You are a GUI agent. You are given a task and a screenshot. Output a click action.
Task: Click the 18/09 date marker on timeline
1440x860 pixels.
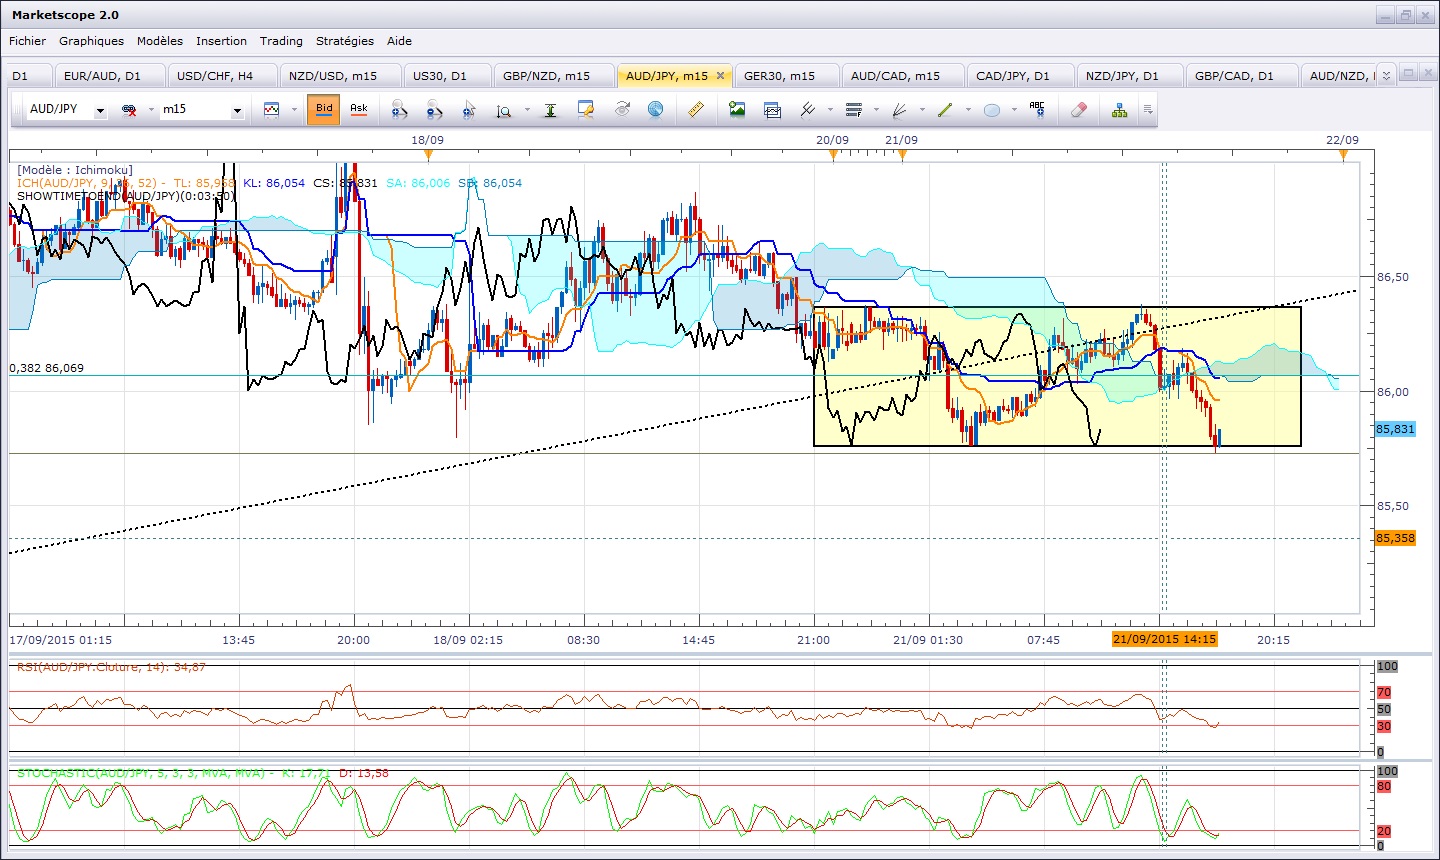coord(428,154)
